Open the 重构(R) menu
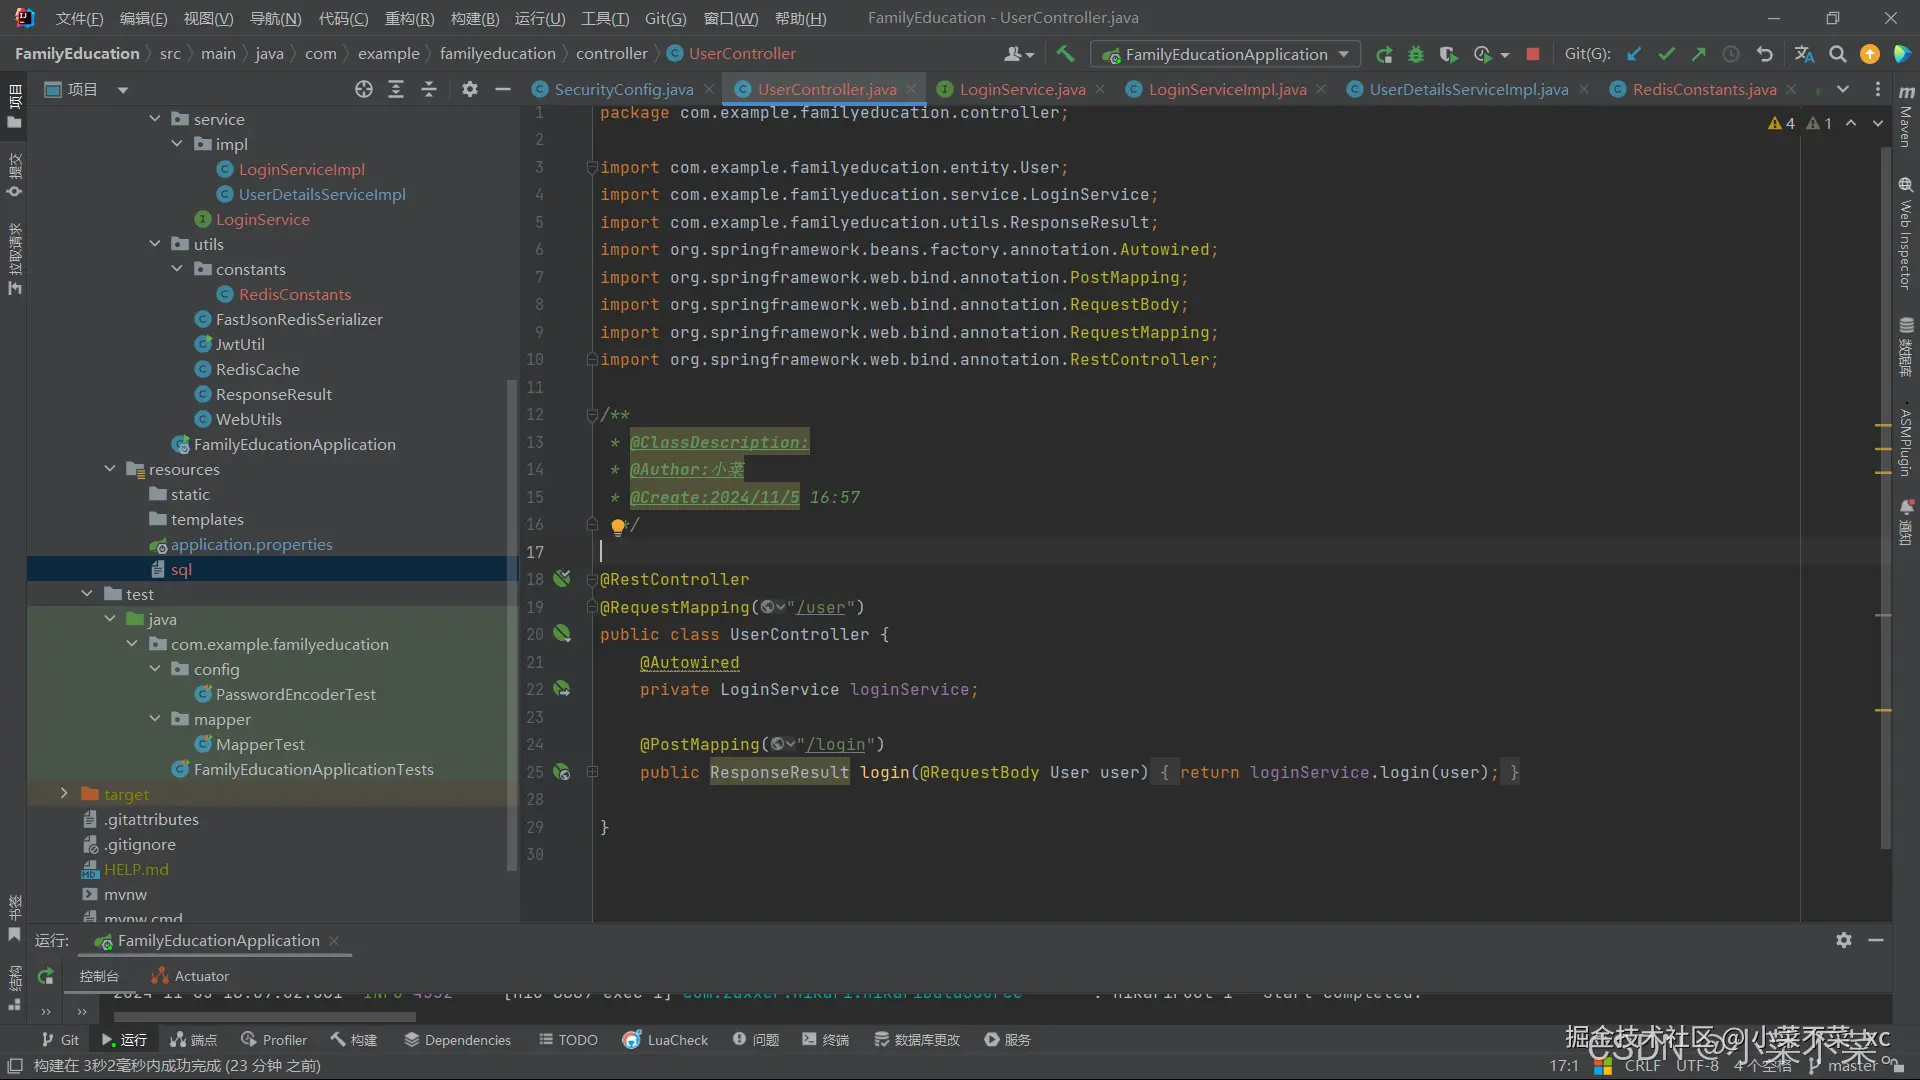Screen dimensions: 1920x1080 click(409, 18)
